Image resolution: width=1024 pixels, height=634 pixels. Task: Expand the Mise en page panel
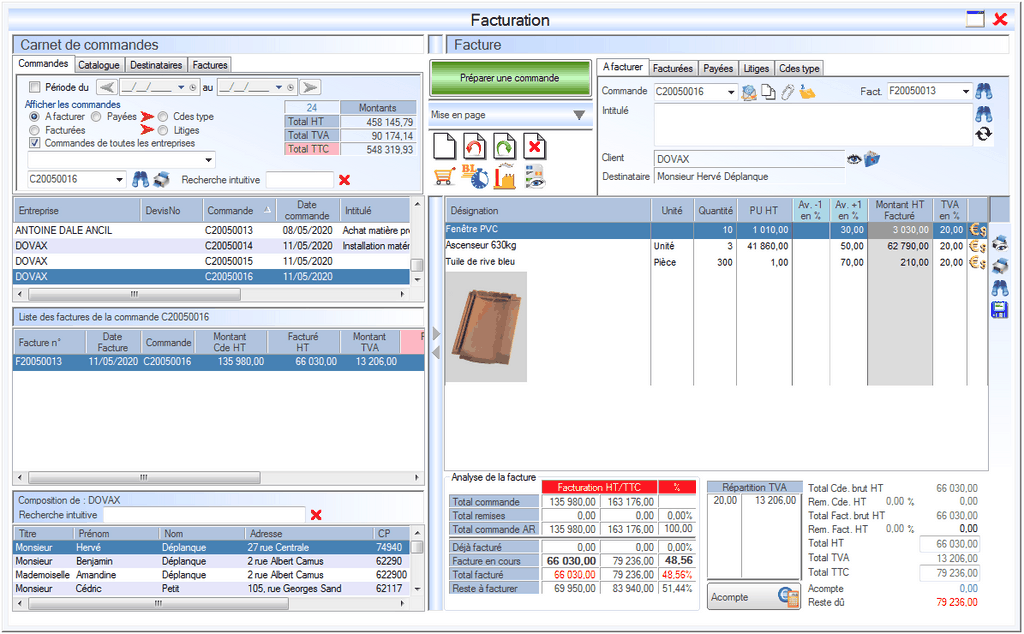pyautogui.click(x=579, y=115)
